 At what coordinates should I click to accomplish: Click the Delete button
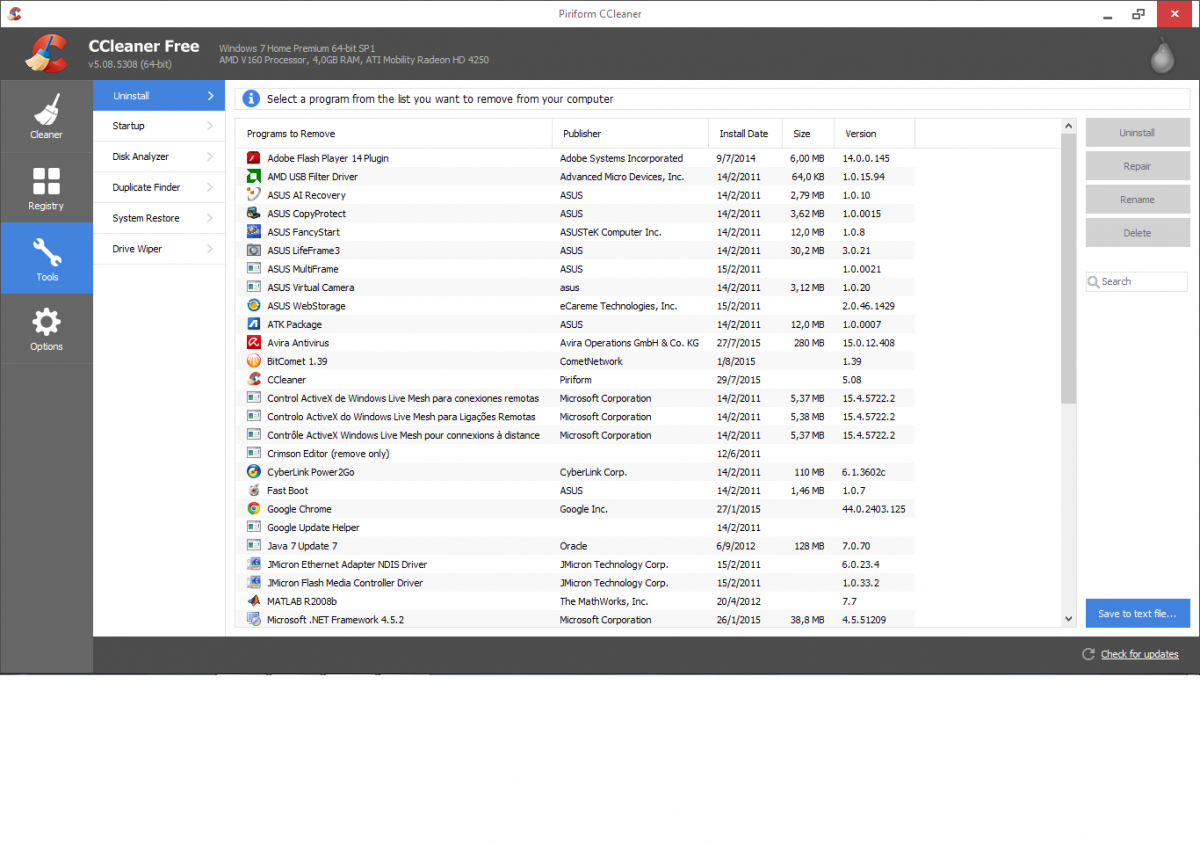point(1137,233)
